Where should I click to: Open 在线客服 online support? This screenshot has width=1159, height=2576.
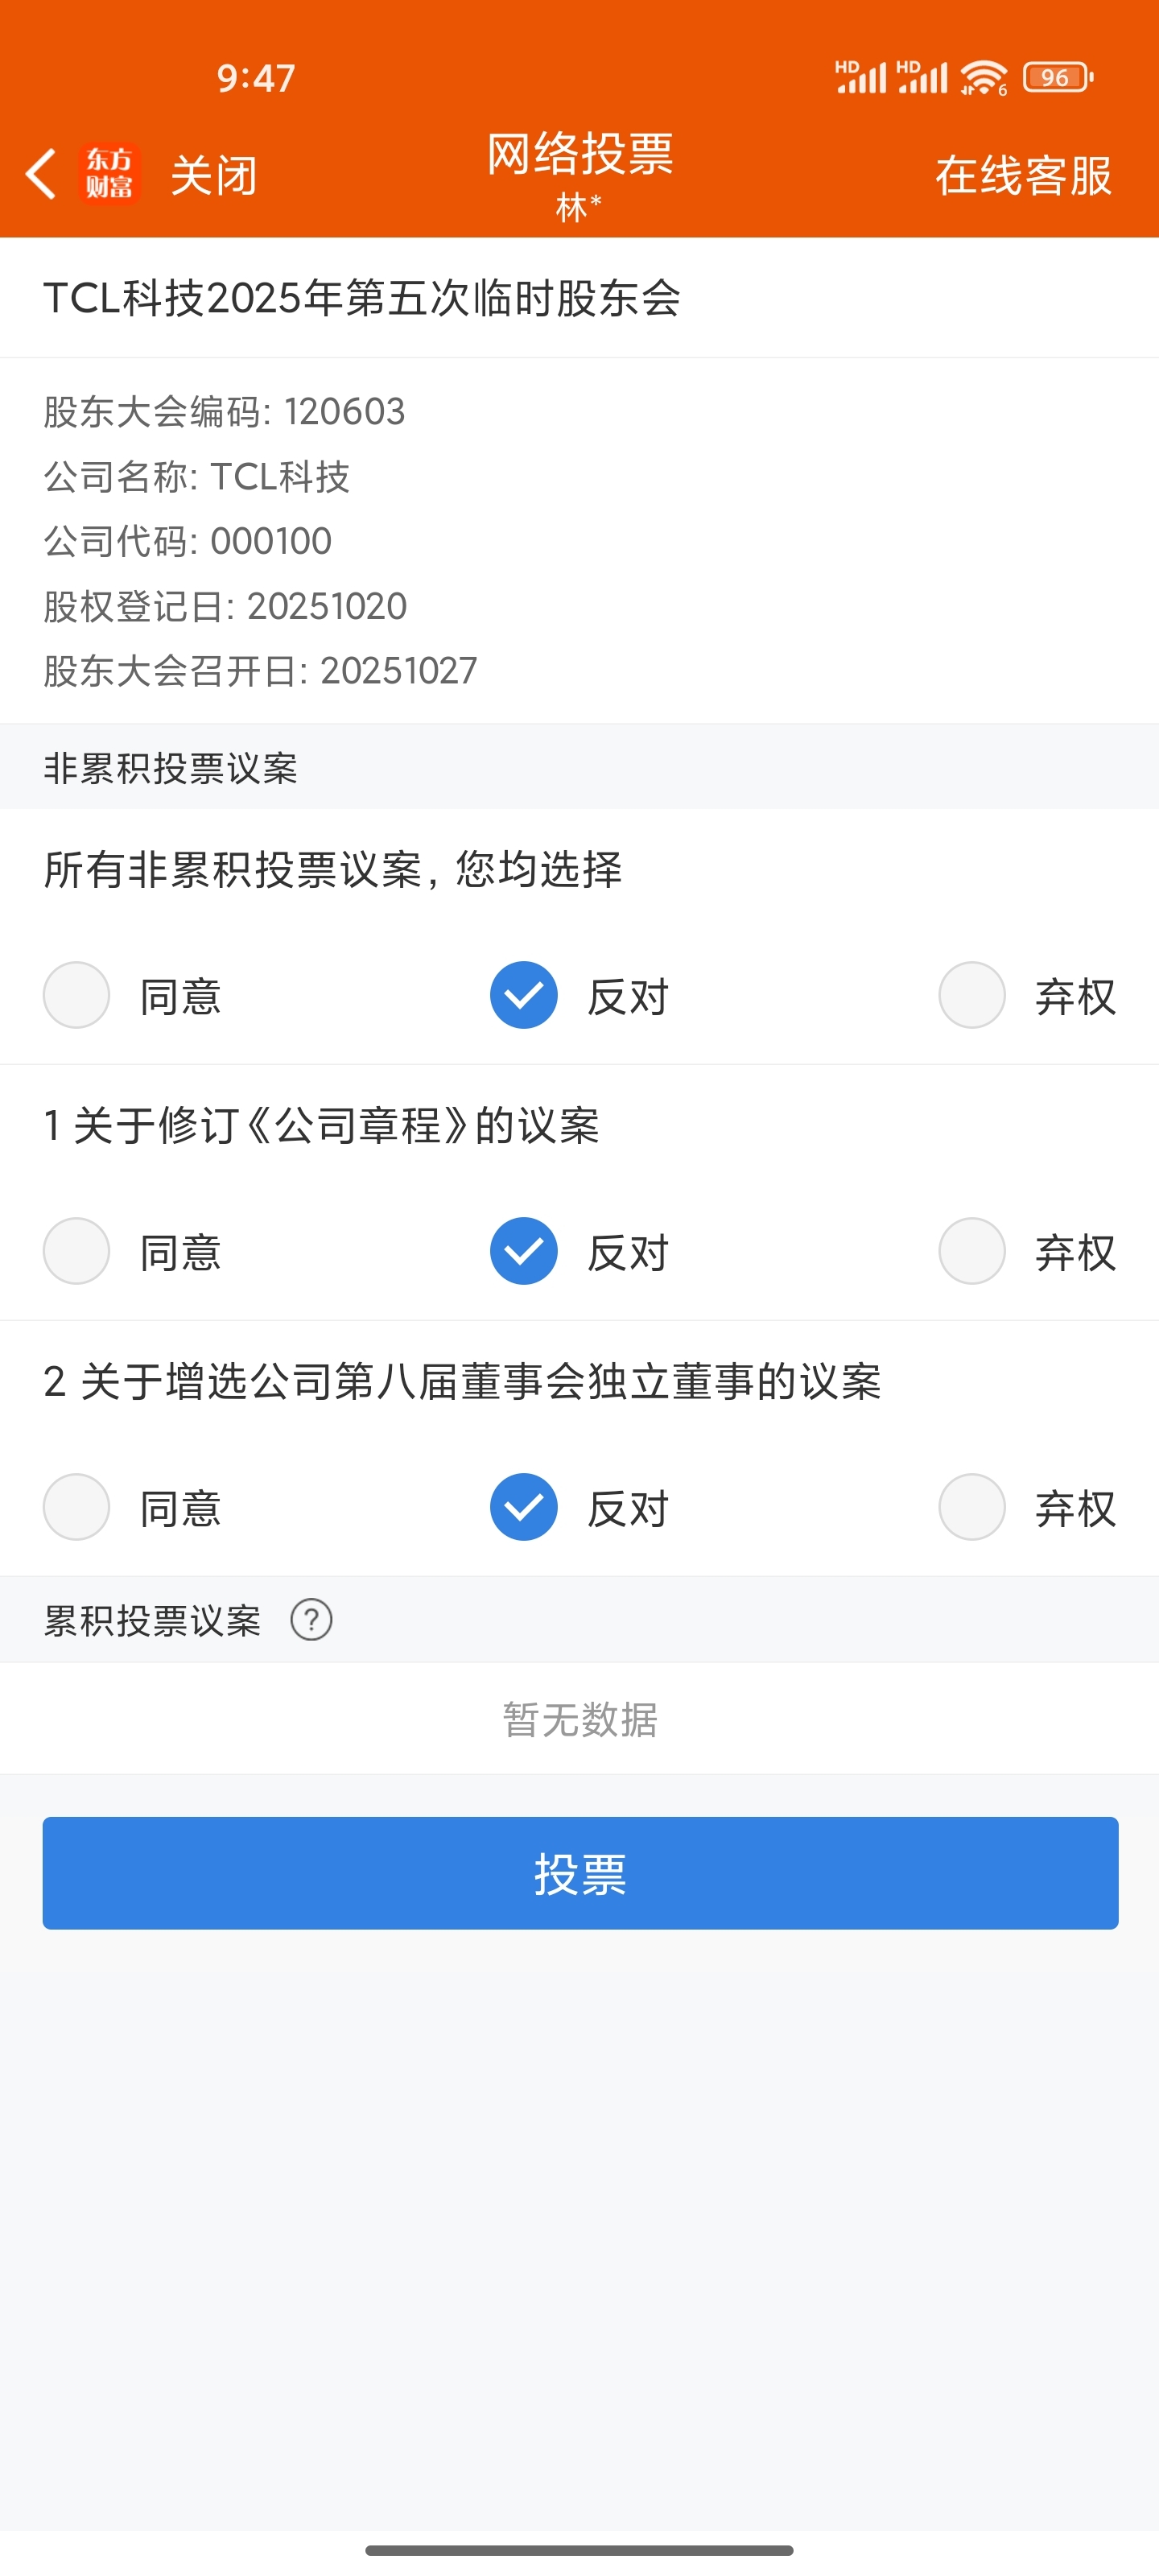[x=1023, y=176]
